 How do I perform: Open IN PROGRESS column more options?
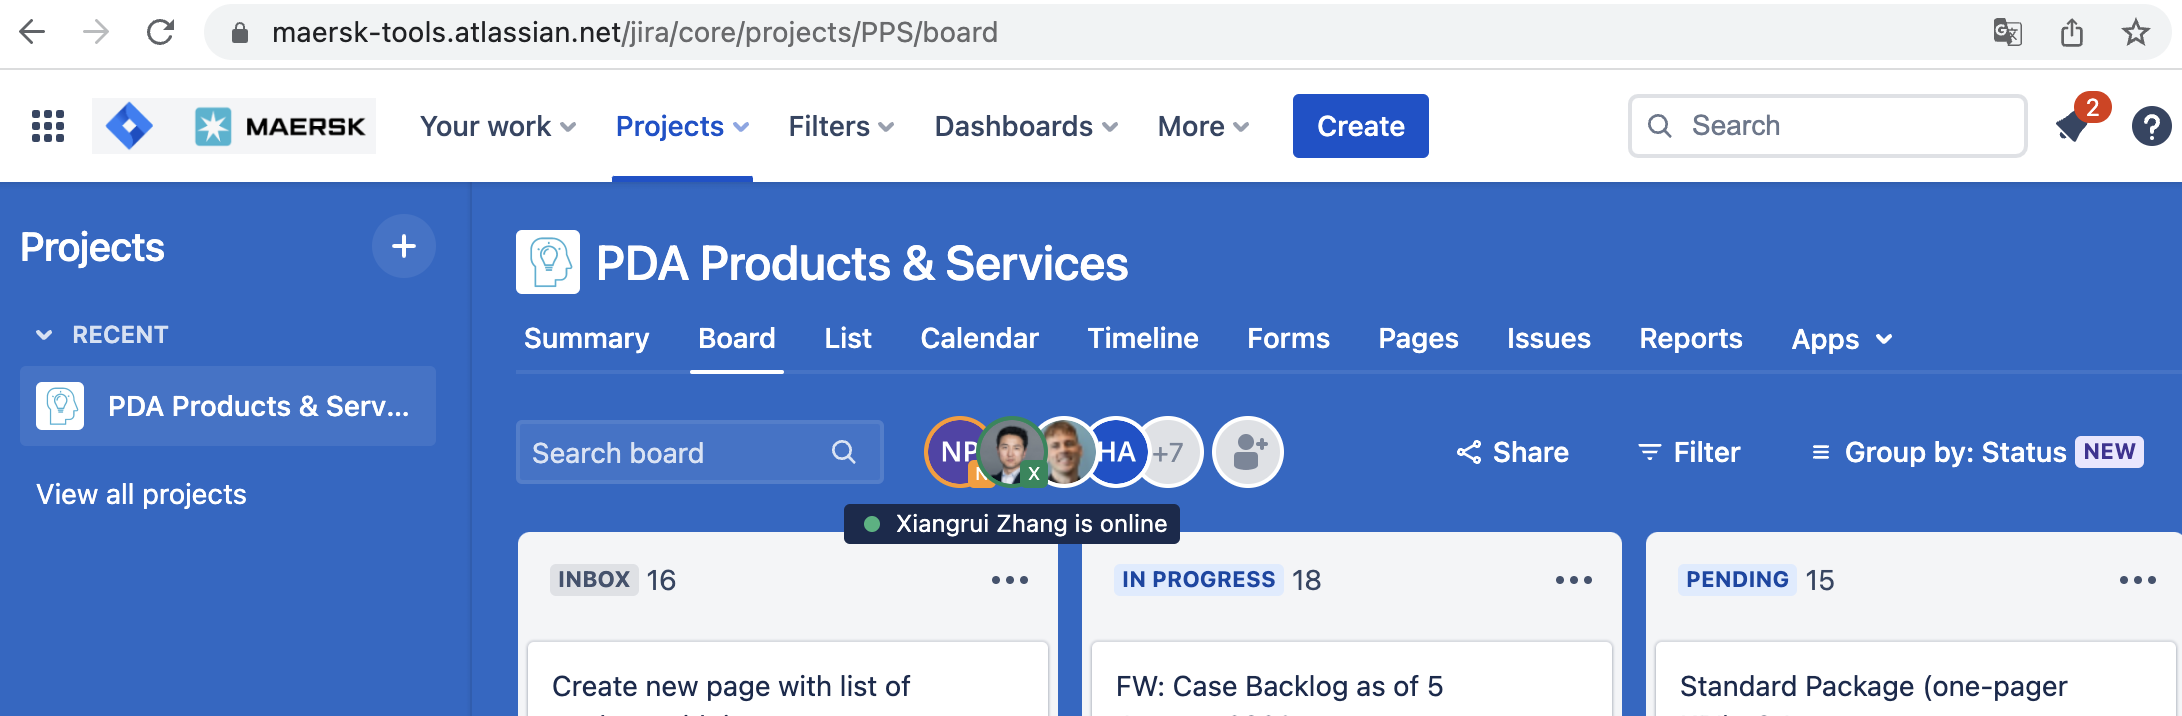click(1573, 580)
